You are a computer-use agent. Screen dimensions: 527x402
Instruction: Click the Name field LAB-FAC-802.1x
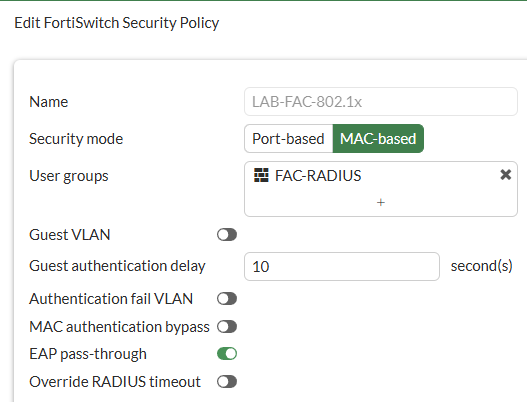click(381, 102)
